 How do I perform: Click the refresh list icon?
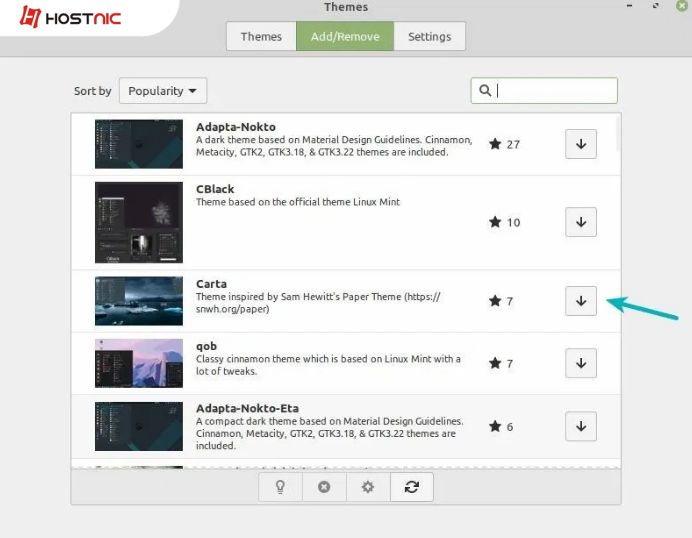pyautogui.click(x=411, y=487)
